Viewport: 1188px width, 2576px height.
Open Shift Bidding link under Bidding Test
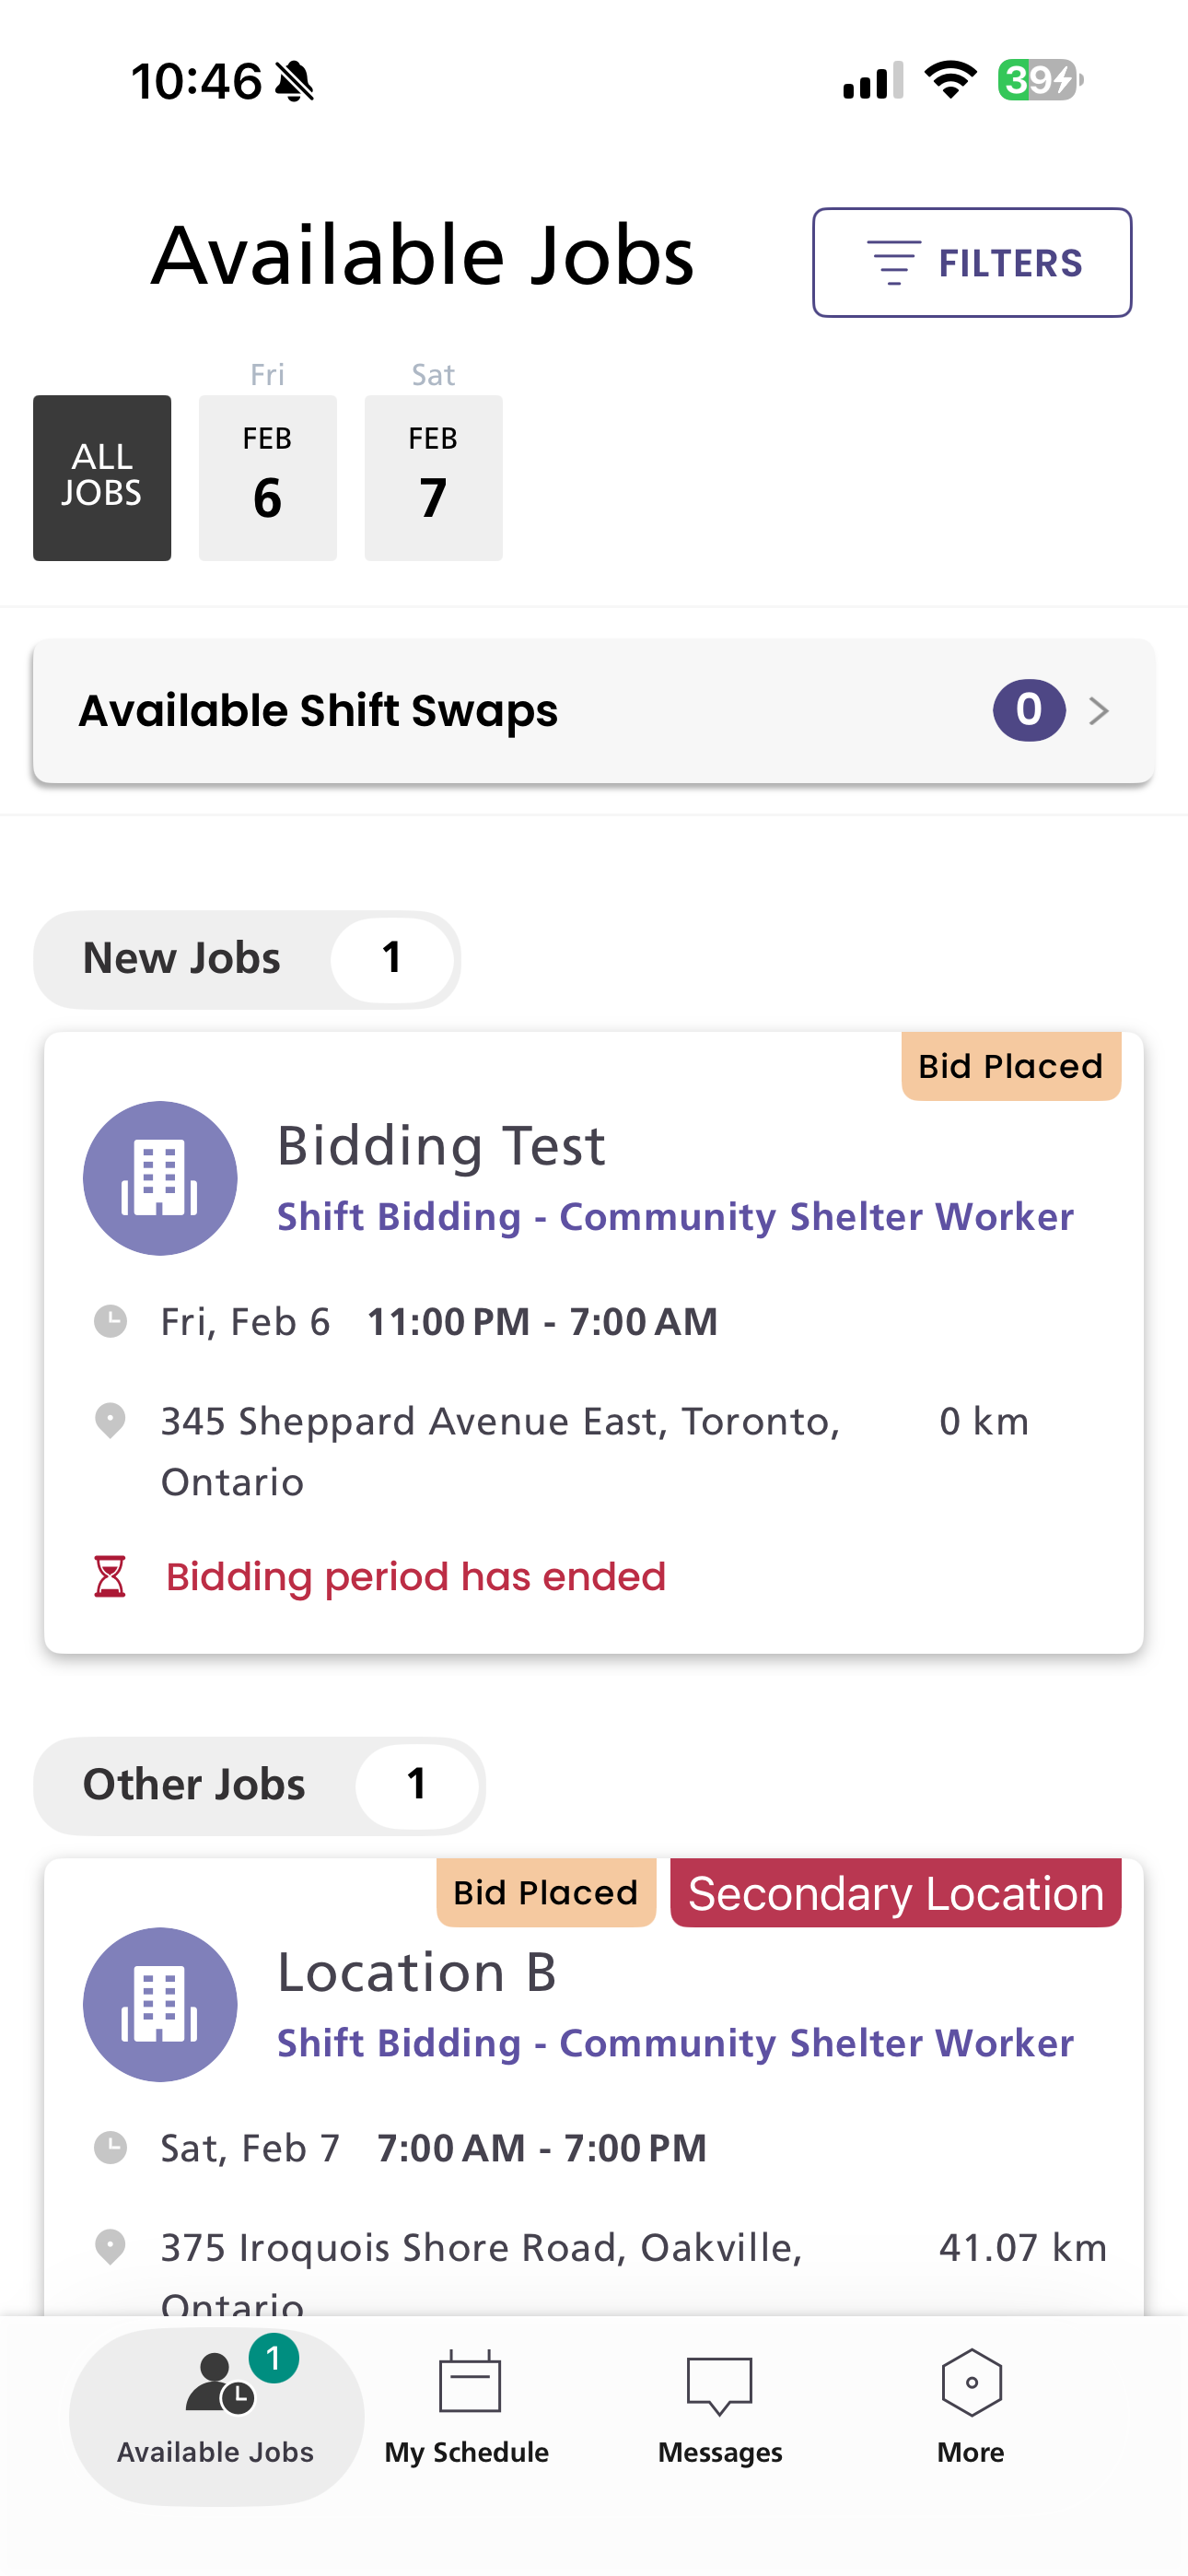click(x=675, y=1217)
